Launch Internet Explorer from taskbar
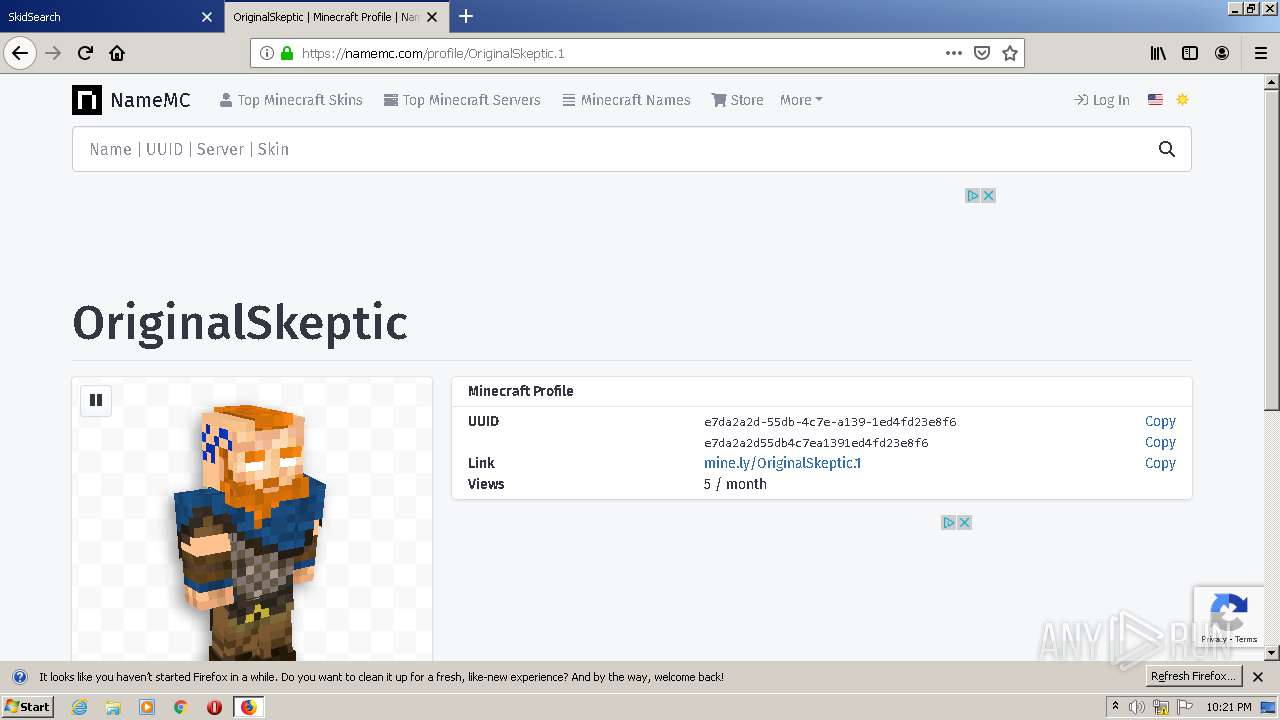This screenshot has height=720, width=1280. tap(79, 707)
